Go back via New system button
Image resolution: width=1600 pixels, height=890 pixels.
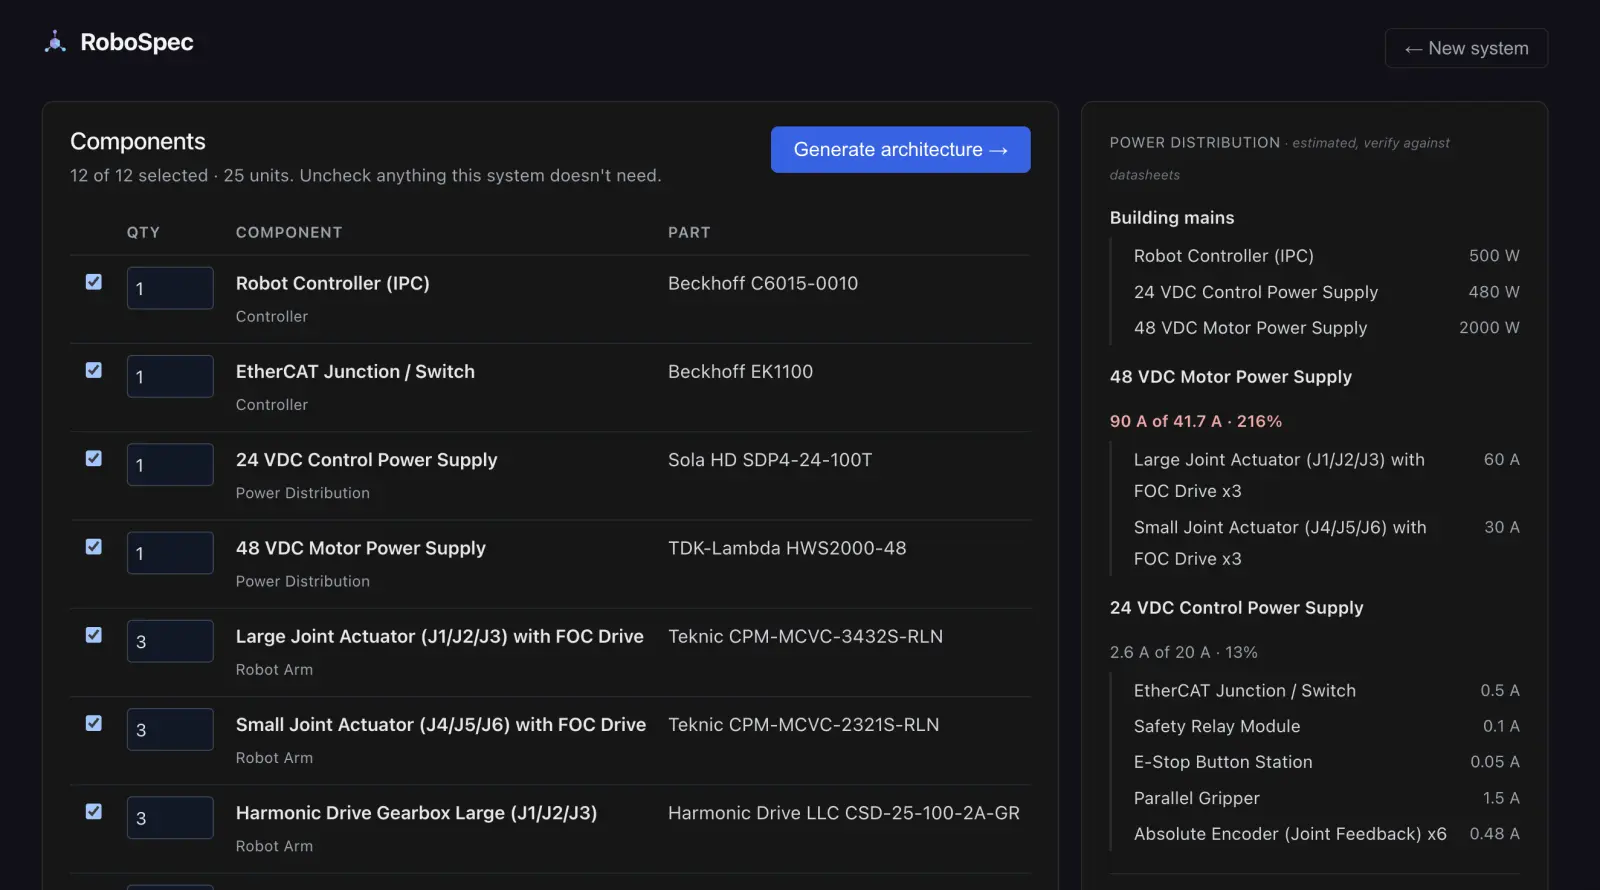click(1466, 48)
